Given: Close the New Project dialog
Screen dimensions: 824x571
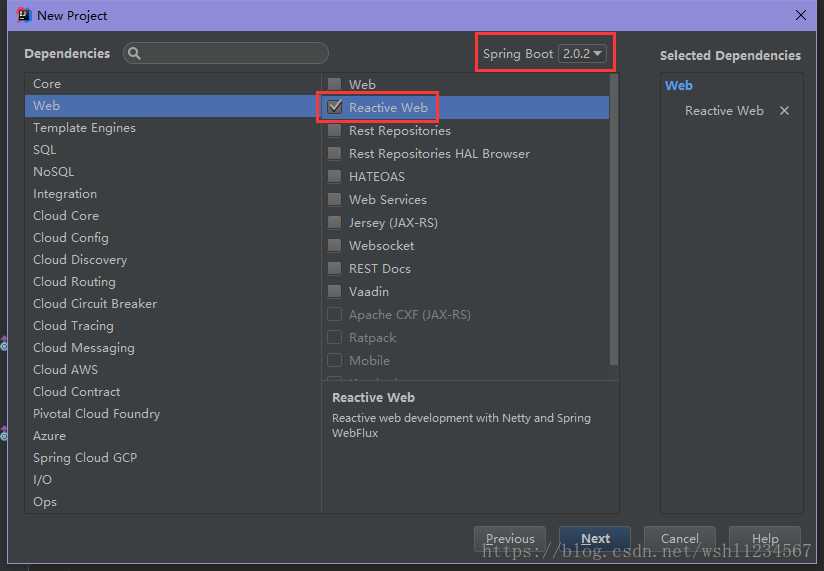Looking at the screenshot, I should point(800,15).
